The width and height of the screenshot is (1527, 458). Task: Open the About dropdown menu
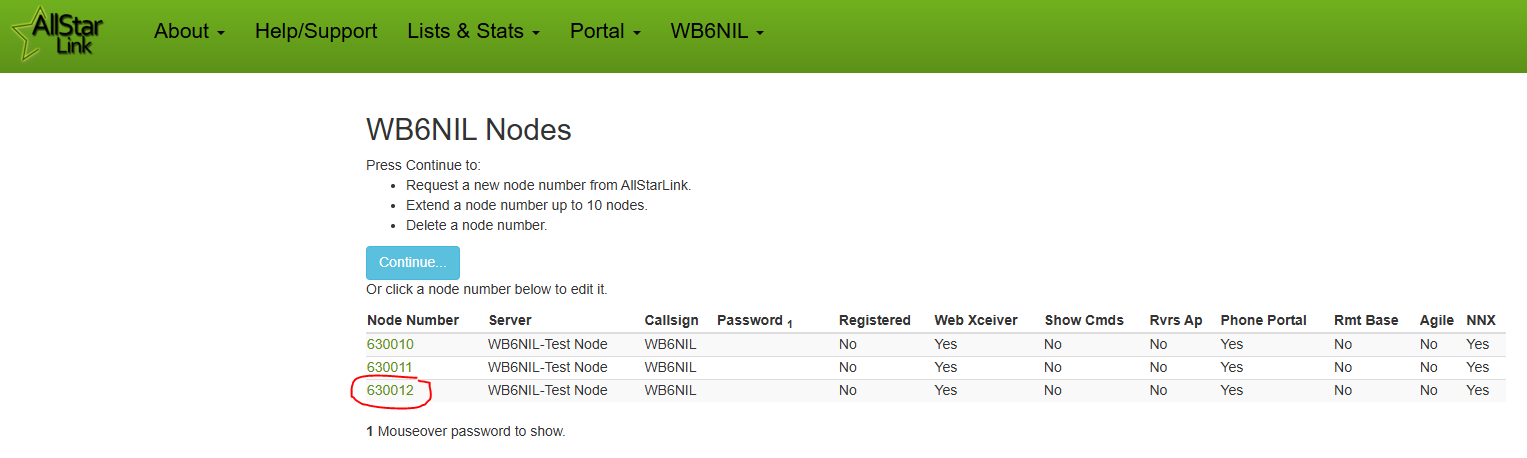click(x=189, y=31)
